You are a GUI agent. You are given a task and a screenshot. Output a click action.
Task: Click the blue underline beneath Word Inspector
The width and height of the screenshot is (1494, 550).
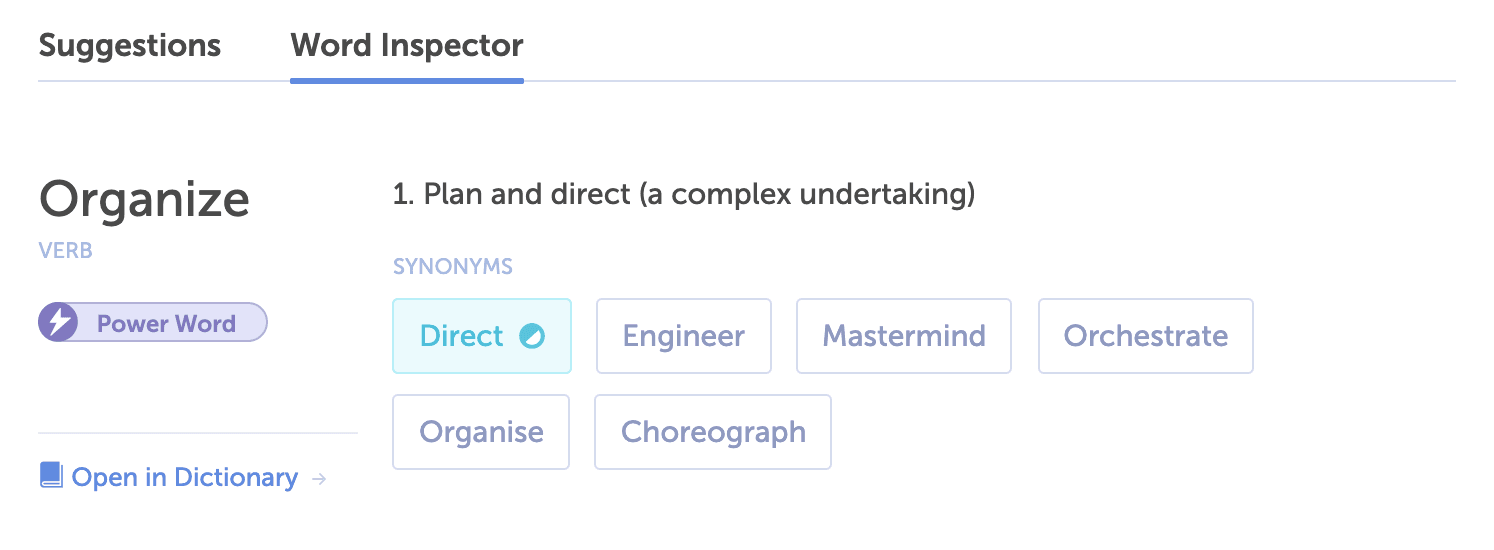click(x=406, y=81)
